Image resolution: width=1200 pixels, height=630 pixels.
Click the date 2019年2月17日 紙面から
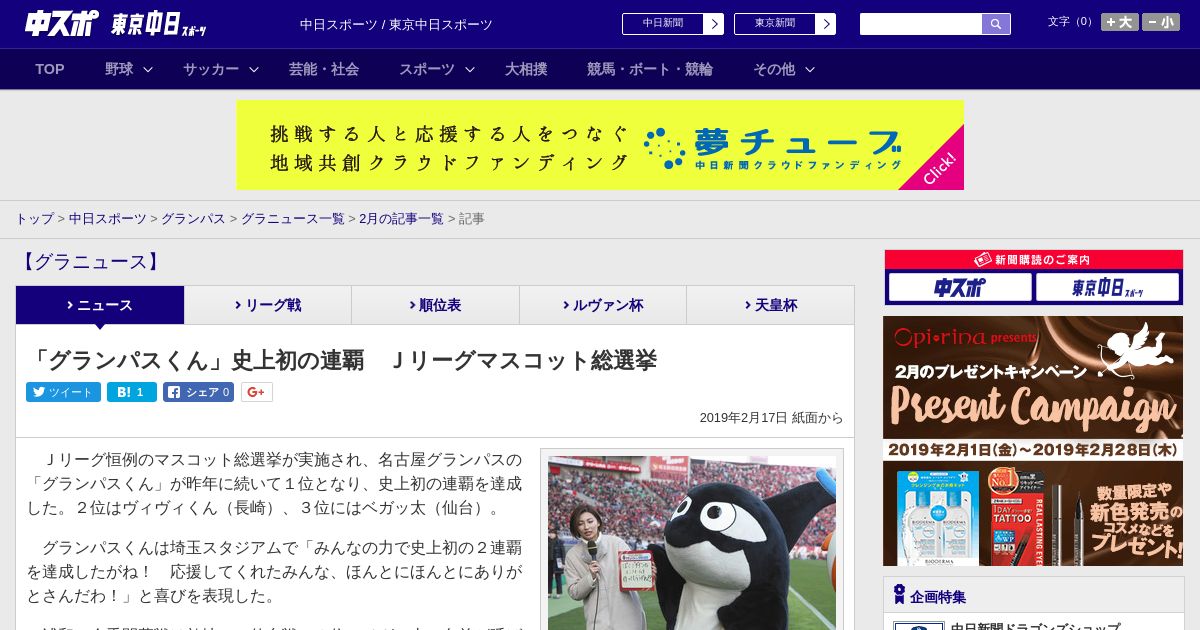(771, 418)
